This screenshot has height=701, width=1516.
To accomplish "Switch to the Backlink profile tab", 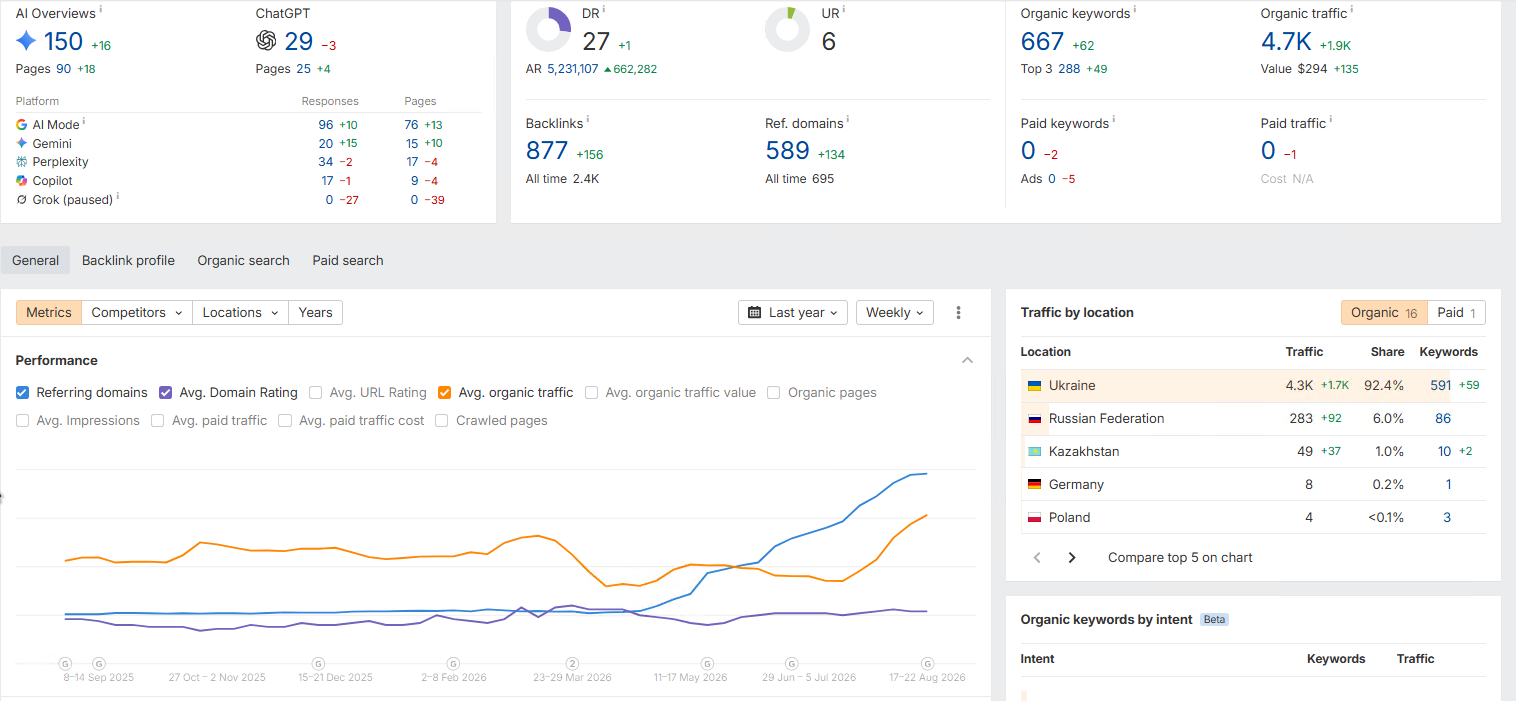I will pyautogui.click(x=128, y=260).
